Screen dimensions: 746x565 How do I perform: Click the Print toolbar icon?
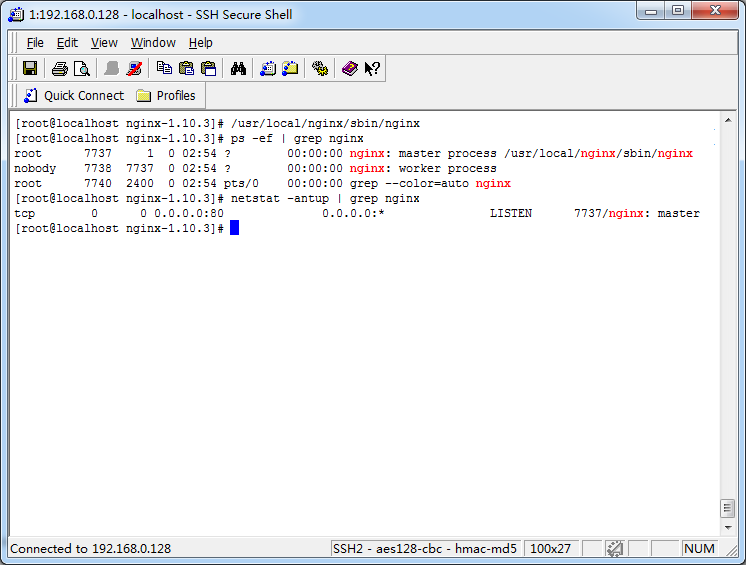[x=59, y=68]
